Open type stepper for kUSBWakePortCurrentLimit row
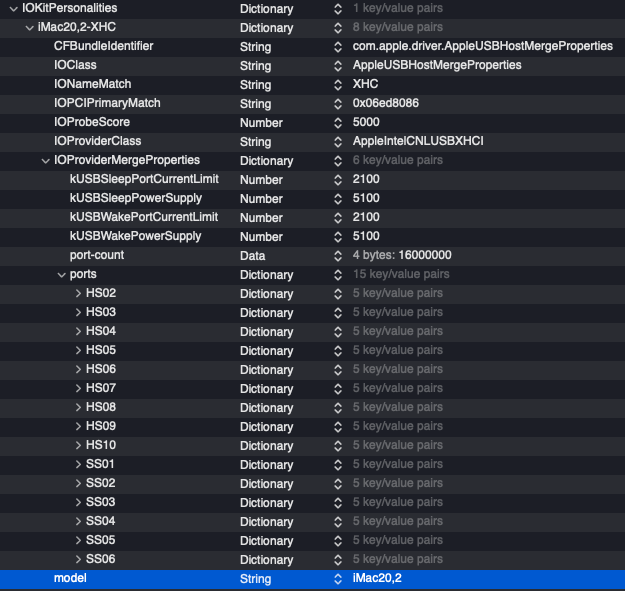This screenshot has width=625, height=591. tap(338, 218)
